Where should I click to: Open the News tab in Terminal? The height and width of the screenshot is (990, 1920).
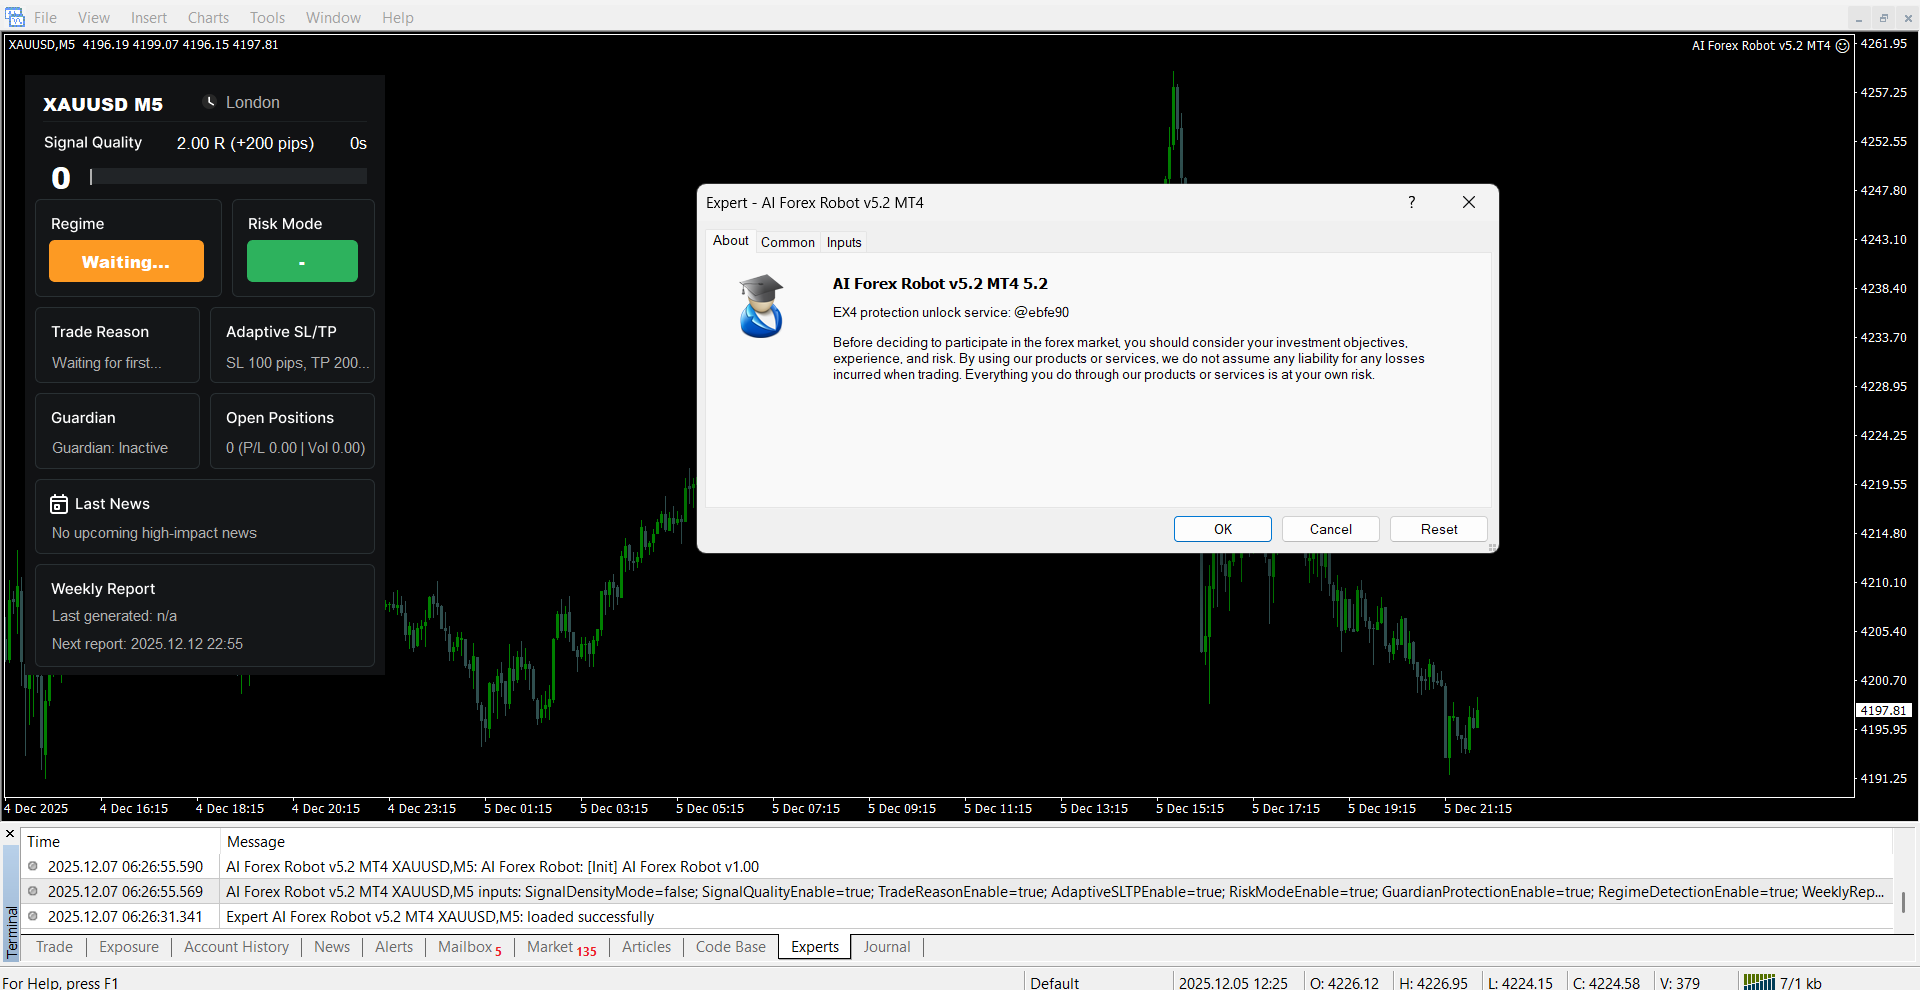click(x=332, y=947)
